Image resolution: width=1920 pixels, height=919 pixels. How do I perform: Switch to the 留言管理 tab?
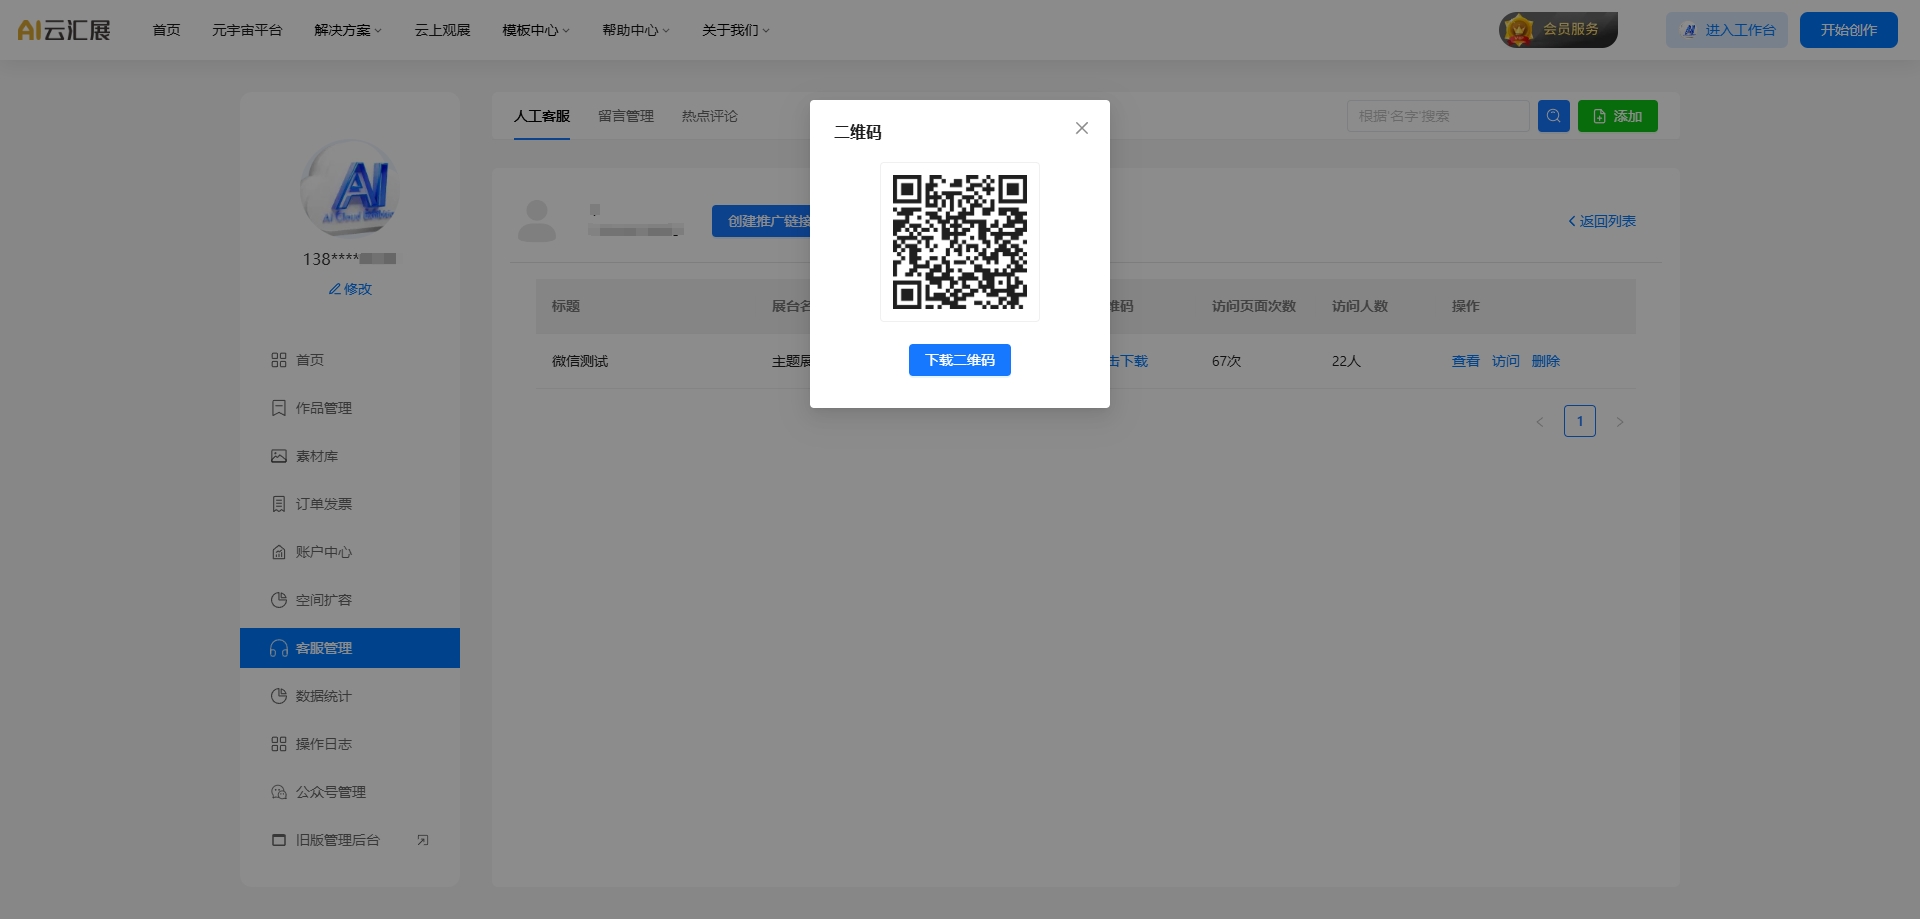[625, 116]
